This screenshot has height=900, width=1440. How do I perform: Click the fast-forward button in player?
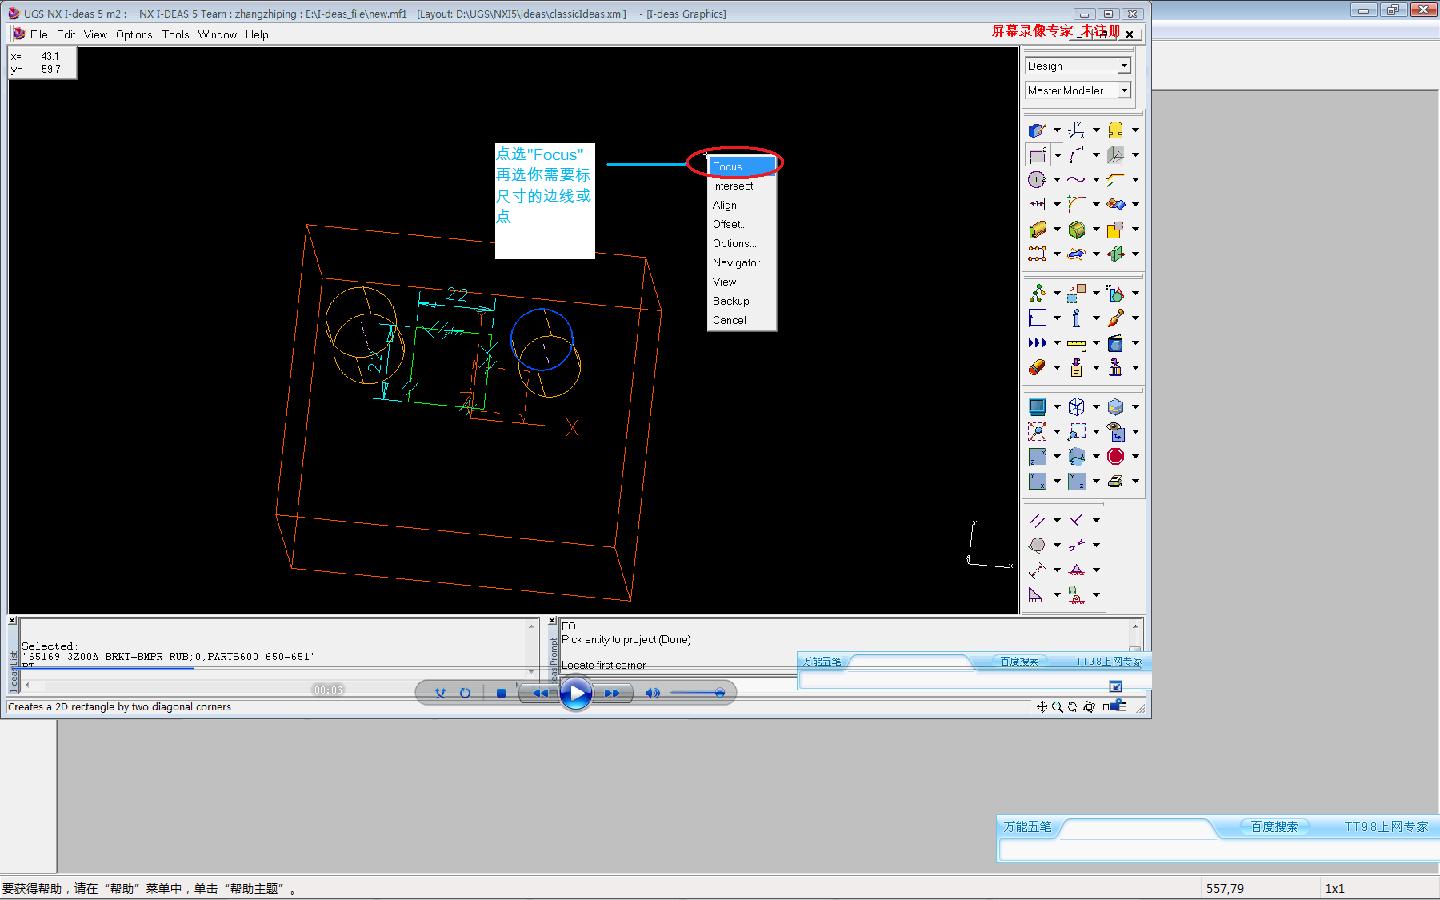(x=612, y=693)
